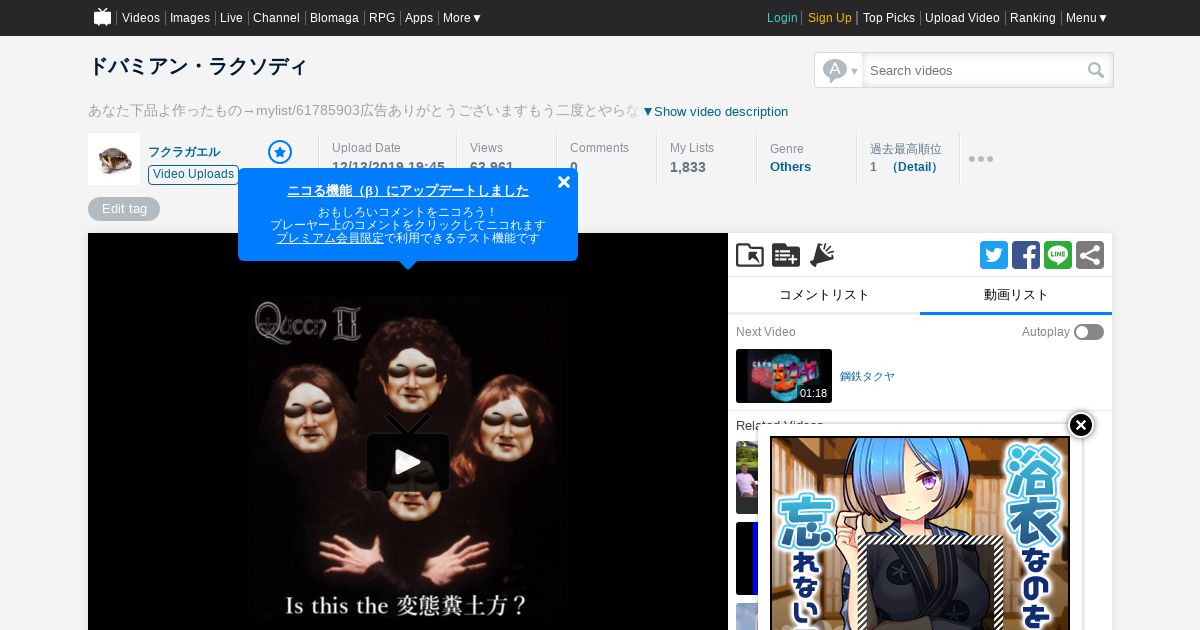Share the video on Twitter
The image size is (1200, 630).
click(994, 255)
